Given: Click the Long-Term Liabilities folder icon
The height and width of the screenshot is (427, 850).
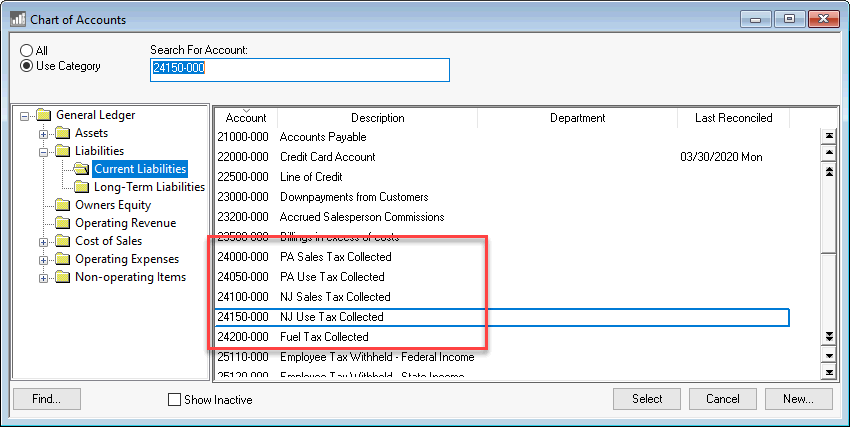Looking at the screenshot, I should coord(81,187).
